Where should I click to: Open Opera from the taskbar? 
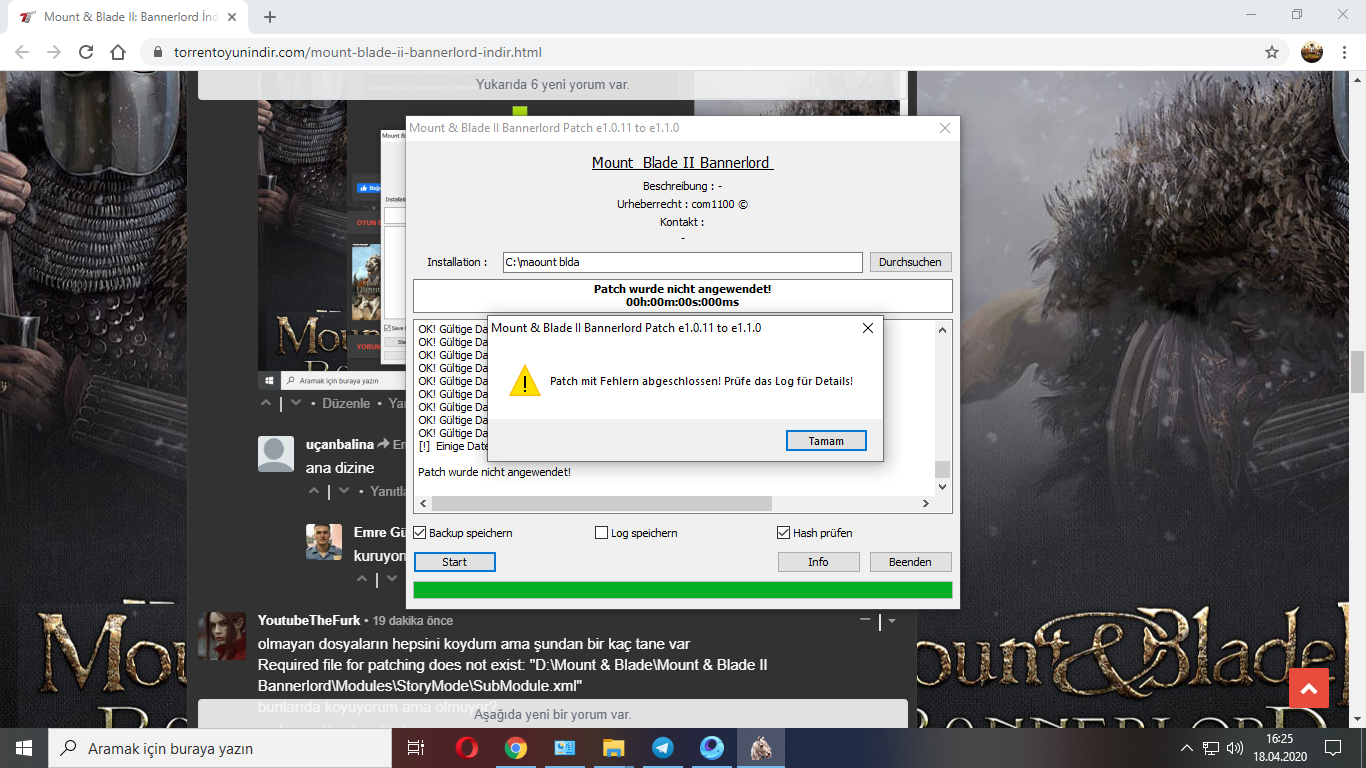coord(467,748)
